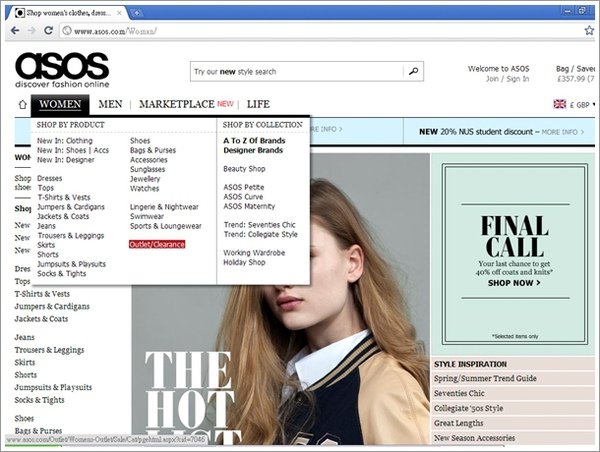600x452 pixels.
Task: Click SHOP NOW on Final Call banner
Action: pos(514,283)
